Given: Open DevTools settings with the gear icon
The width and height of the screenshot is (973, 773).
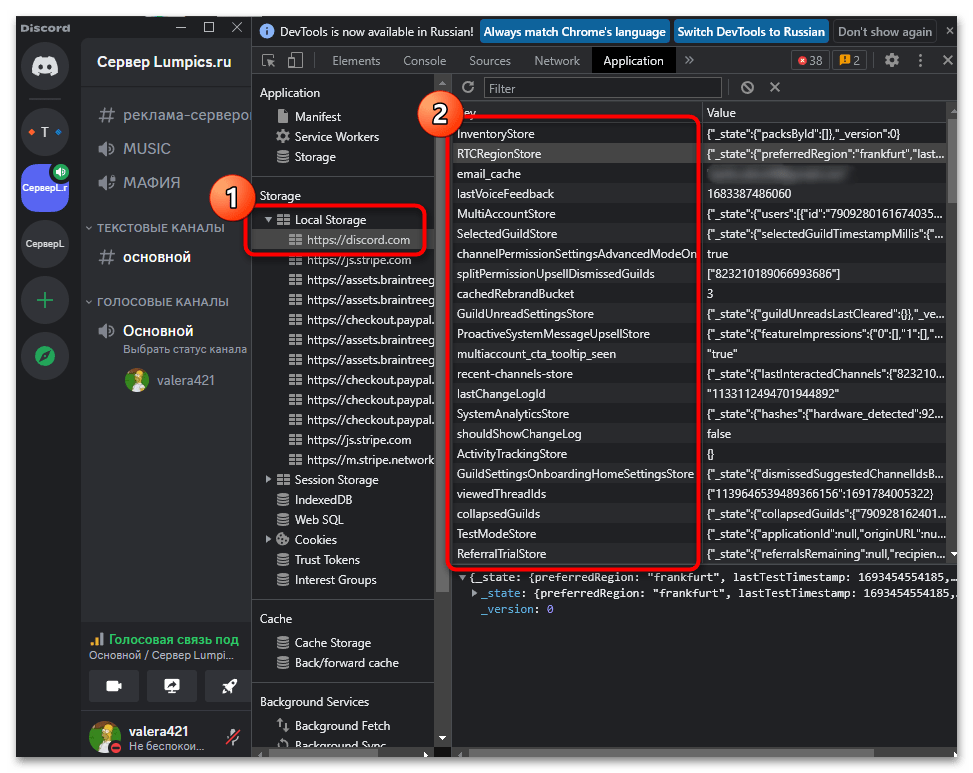Looking at the screenshot, I should pos(892,60).
